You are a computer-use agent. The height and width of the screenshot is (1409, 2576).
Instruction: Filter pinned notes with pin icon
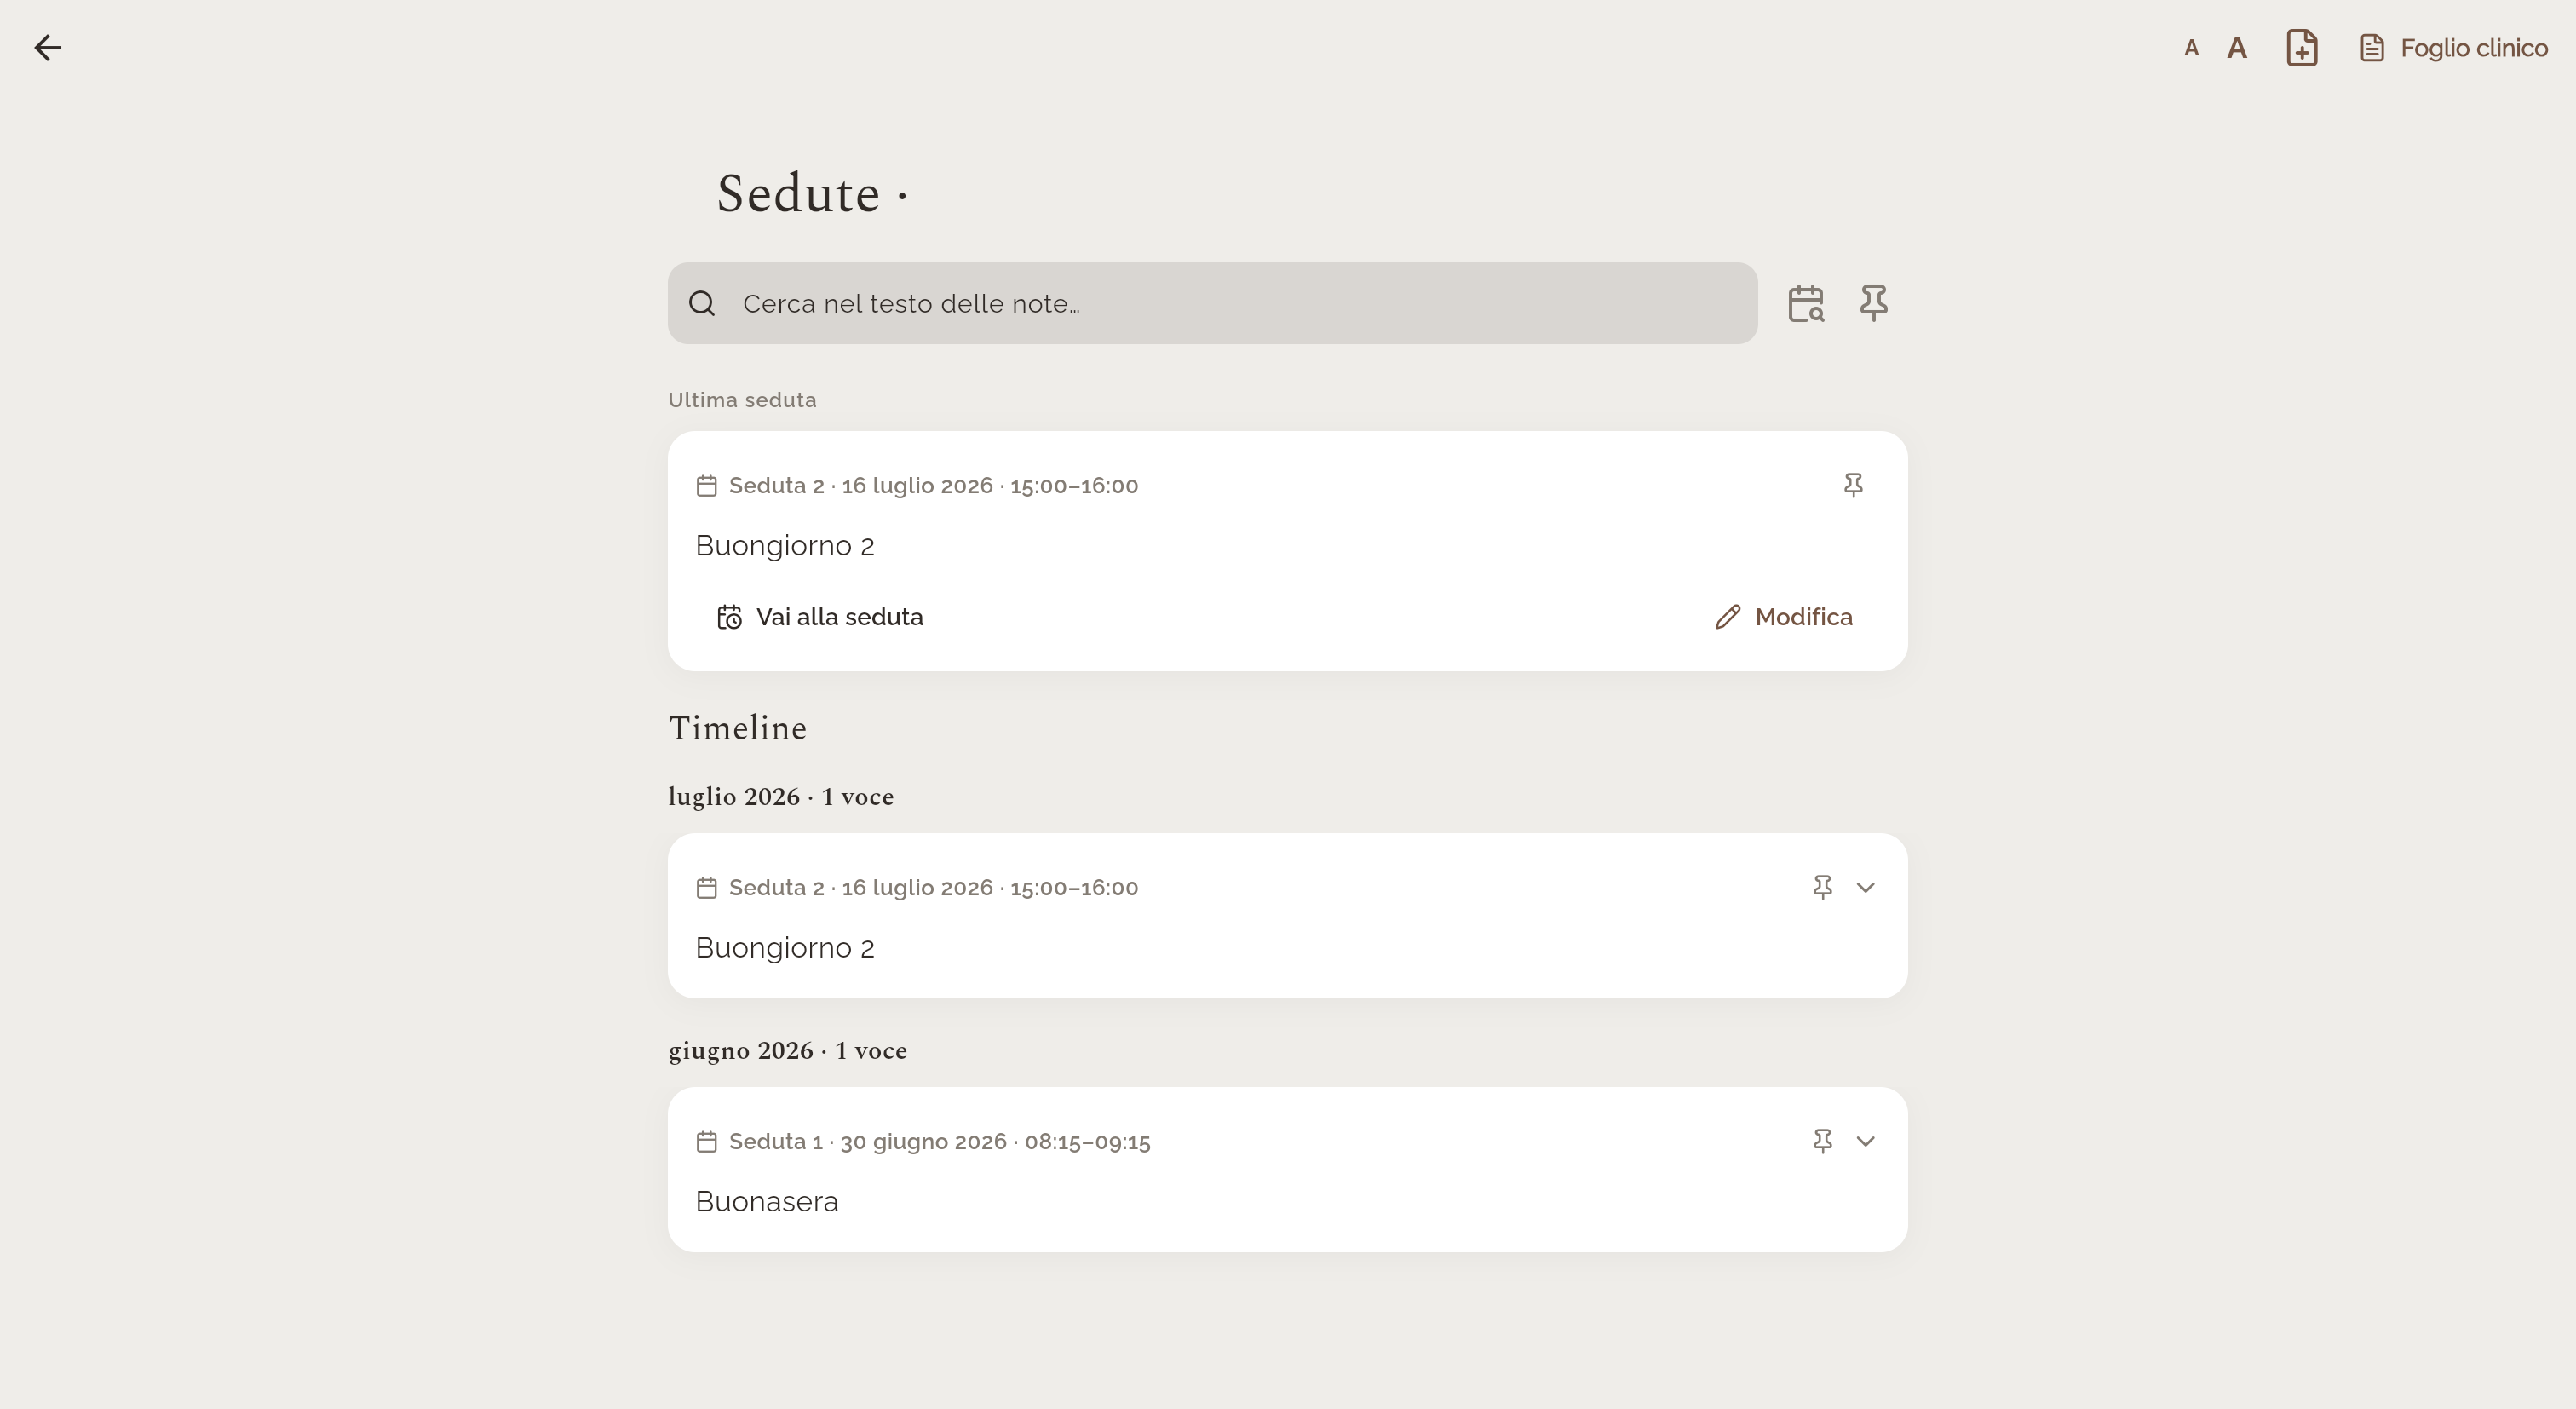pos(1873,303)
